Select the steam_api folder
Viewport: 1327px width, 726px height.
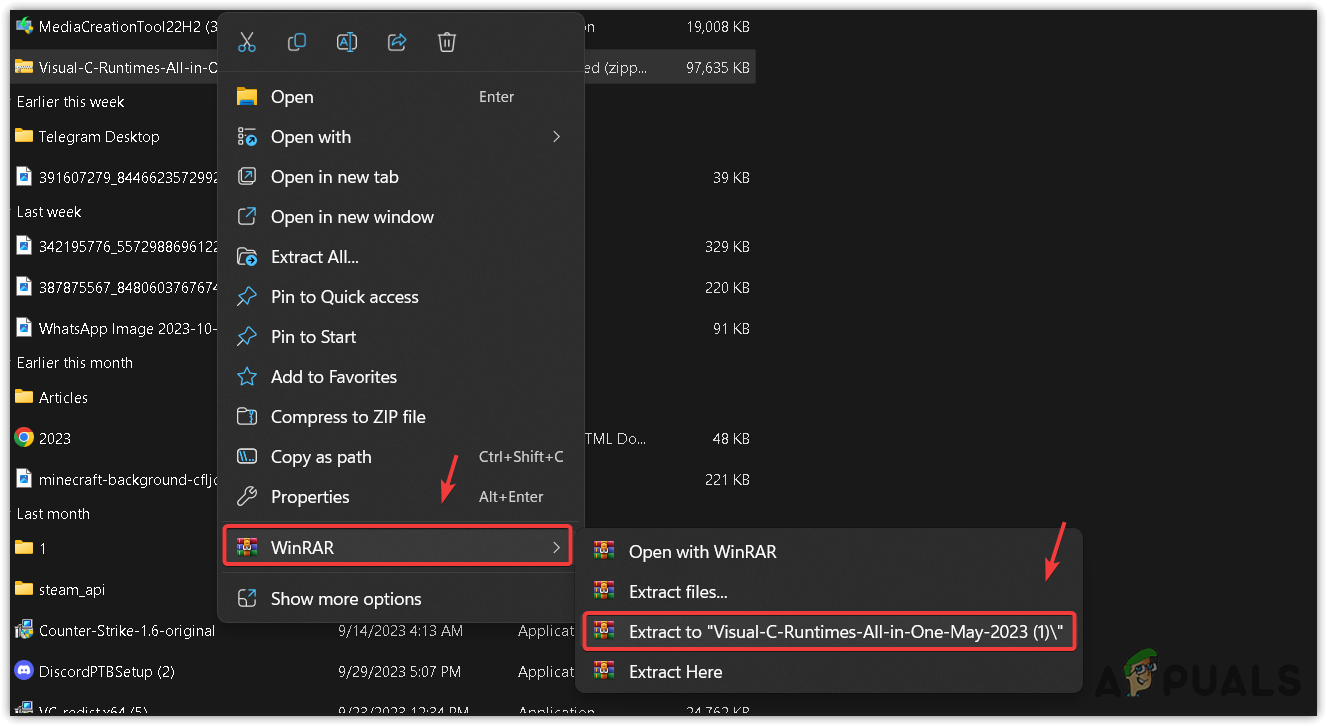click(x=72, y=590)
